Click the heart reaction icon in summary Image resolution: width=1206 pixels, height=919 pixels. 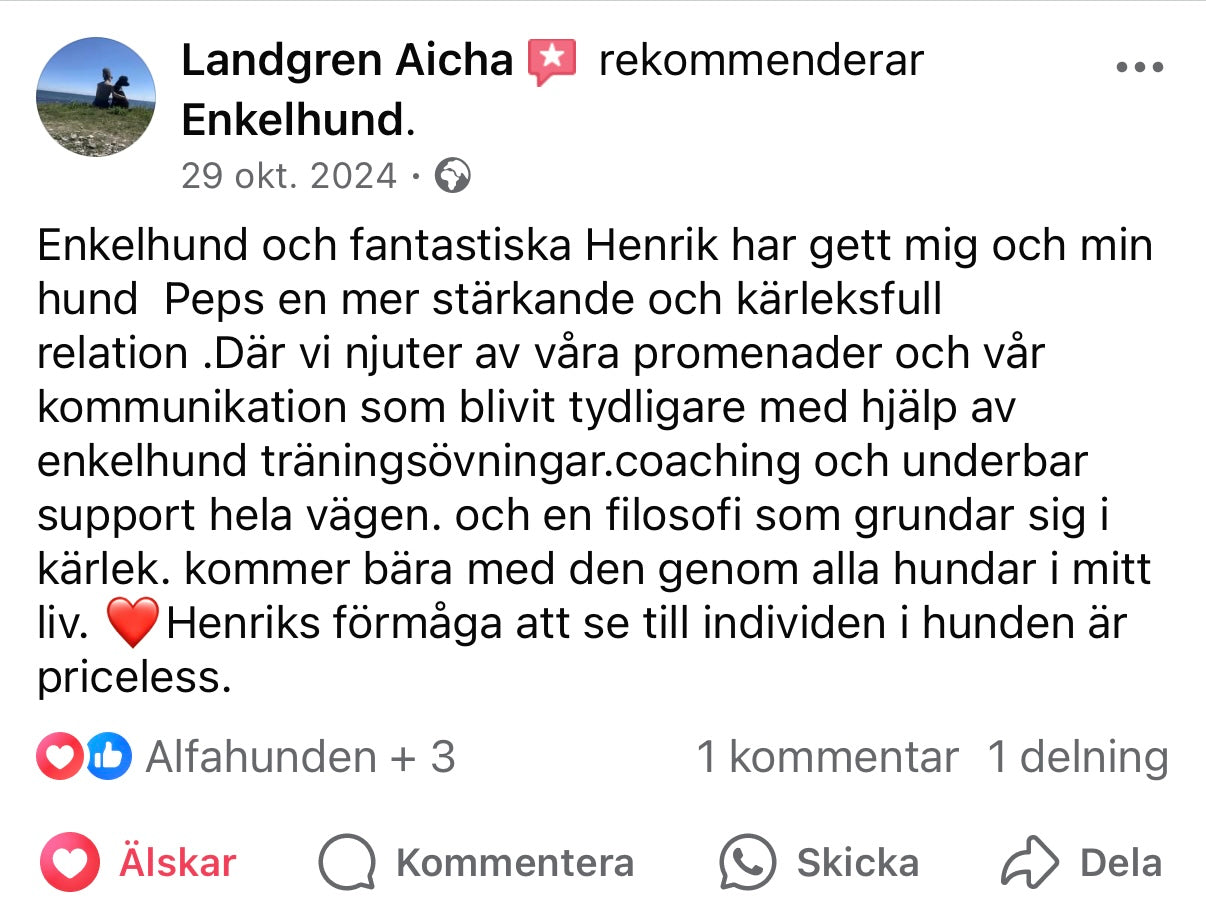point(60,757)
